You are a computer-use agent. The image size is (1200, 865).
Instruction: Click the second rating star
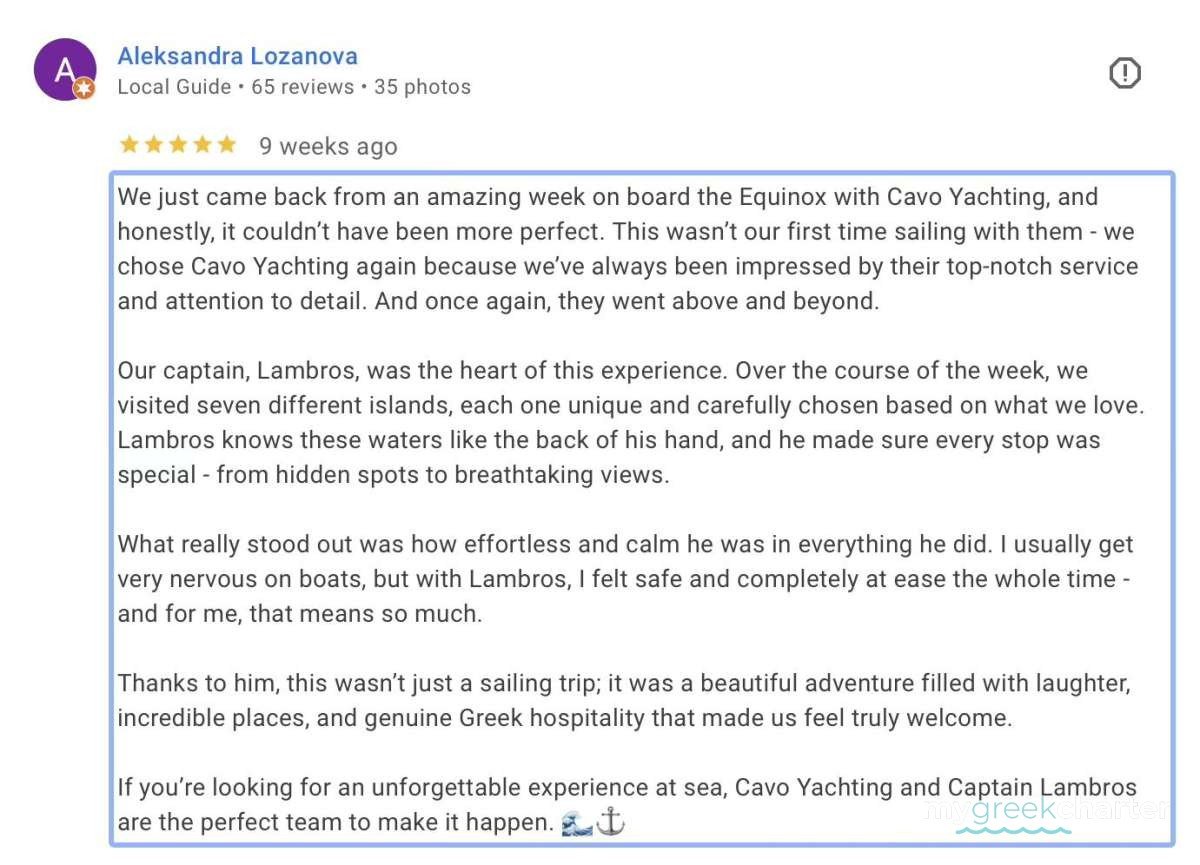point(153,145)
